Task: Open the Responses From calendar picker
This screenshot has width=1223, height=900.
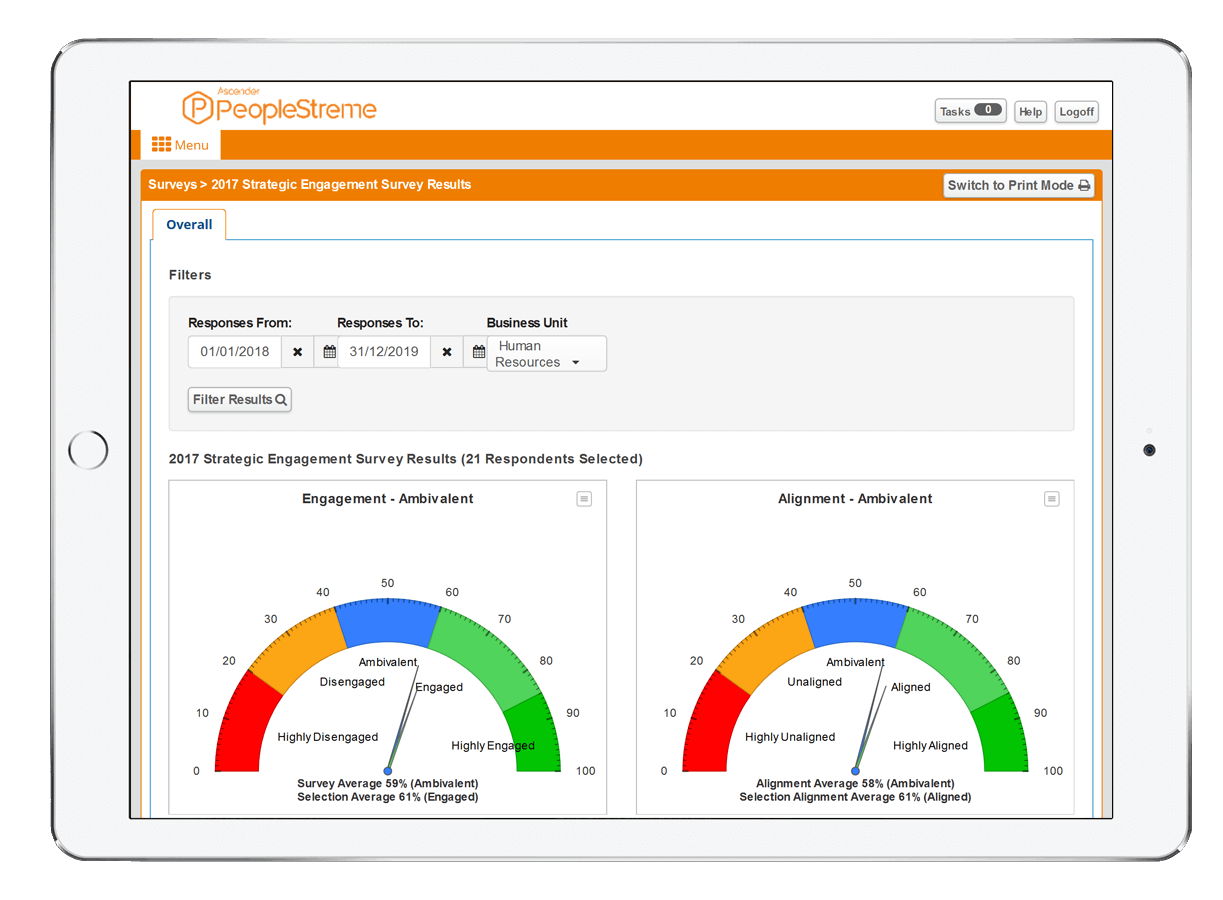Action: [x=328, y=352]
